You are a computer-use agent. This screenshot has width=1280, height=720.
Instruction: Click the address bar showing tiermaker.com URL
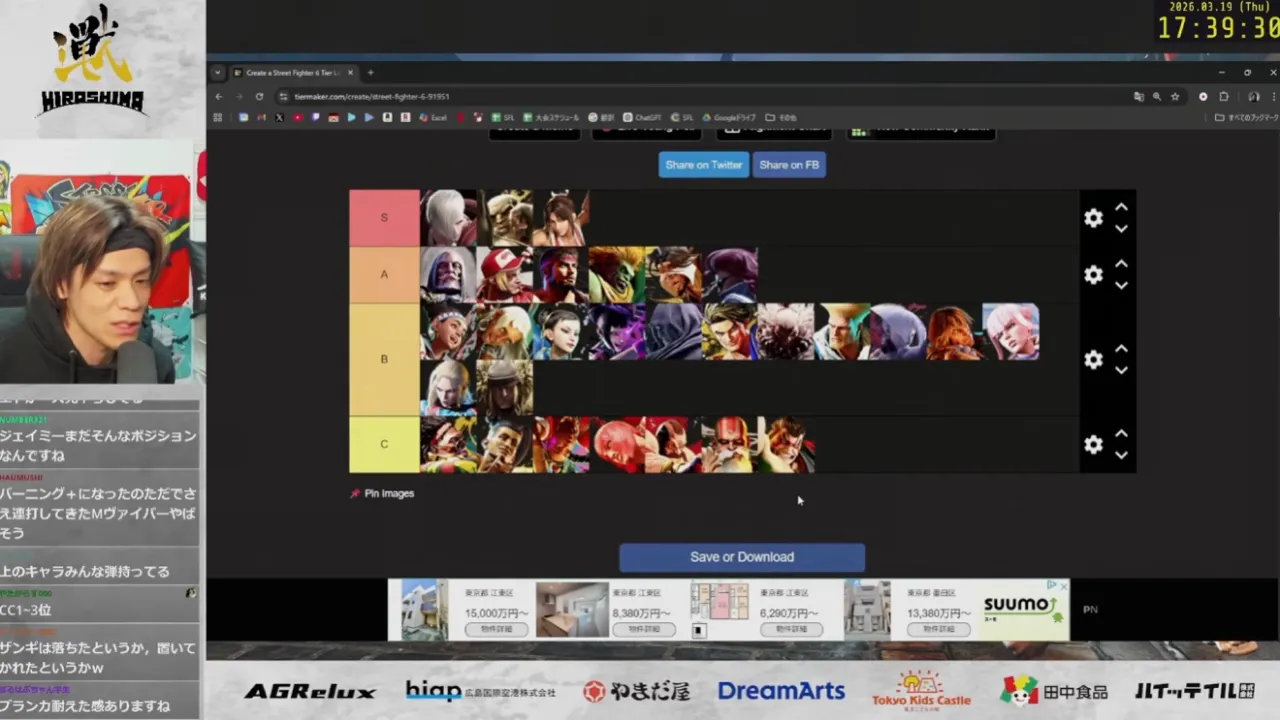click(x=700, y=97)
